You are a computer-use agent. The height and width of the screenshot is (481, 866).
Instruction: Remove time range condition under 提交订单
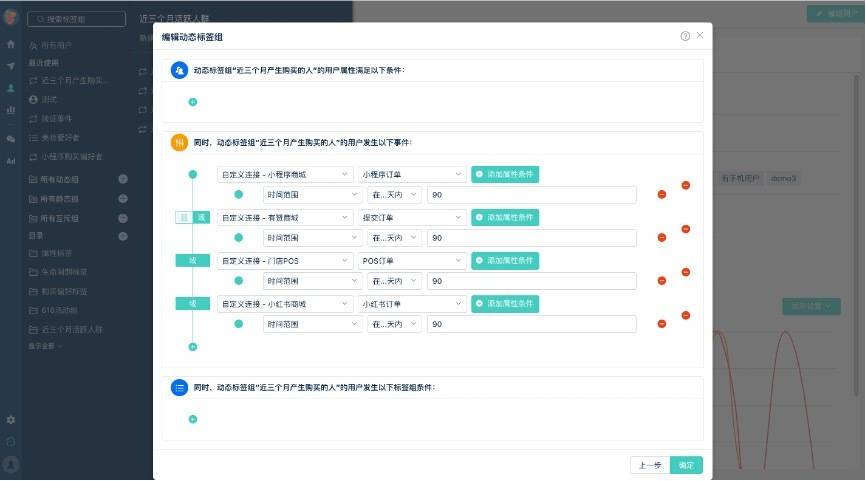[x=662, y=237]
